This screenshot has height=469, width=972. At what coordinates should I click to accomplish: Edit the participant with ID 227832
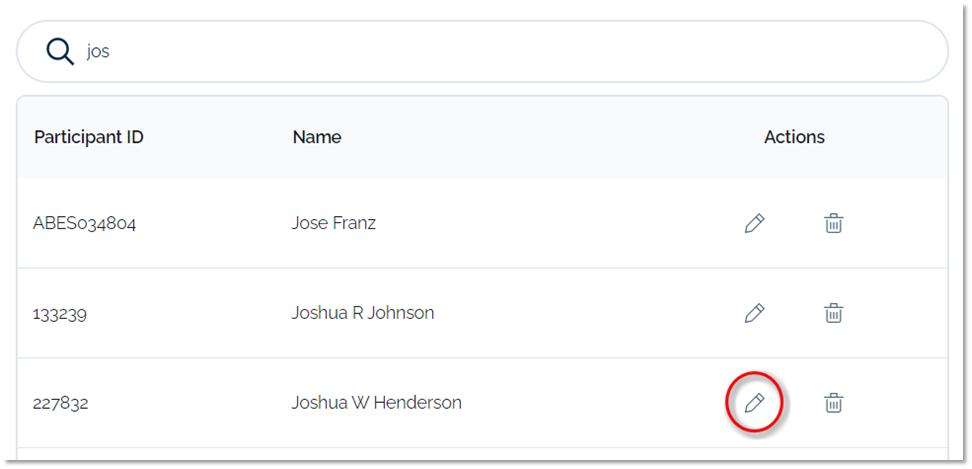tap(755, 403)
